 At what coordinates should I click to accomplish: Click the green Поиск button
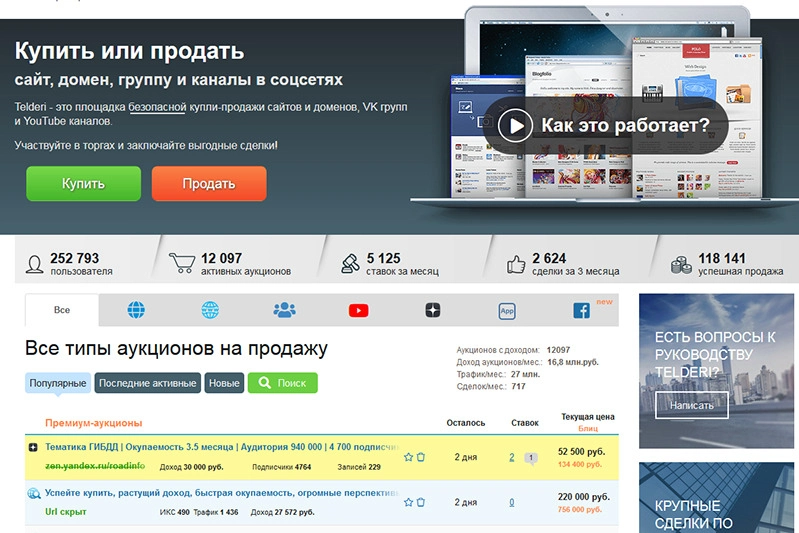tap(283, 383)
